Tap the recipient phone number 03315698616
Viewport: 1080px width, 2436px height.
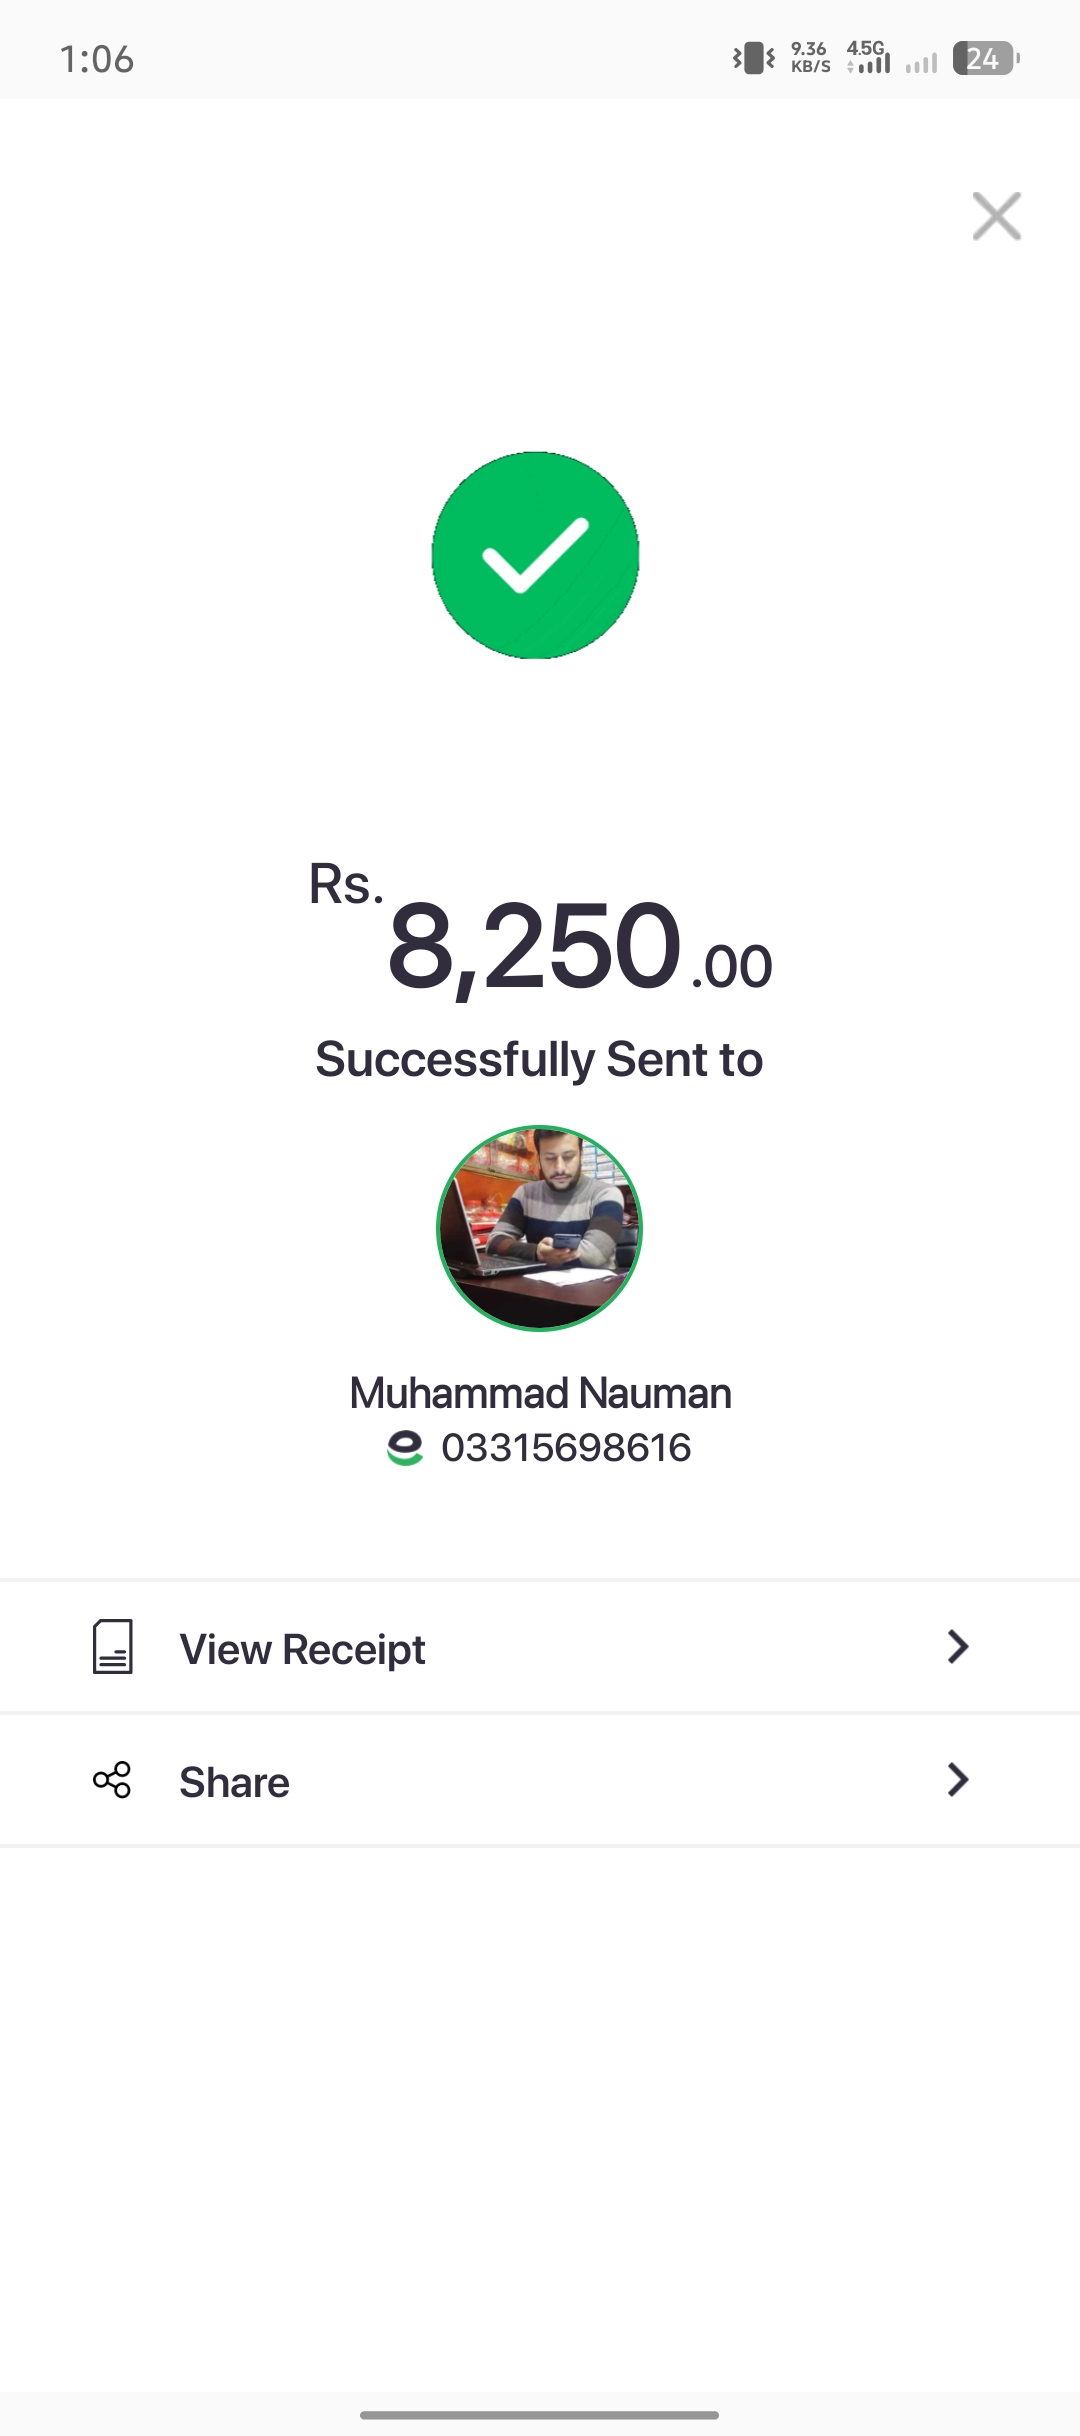(566, 1448)
